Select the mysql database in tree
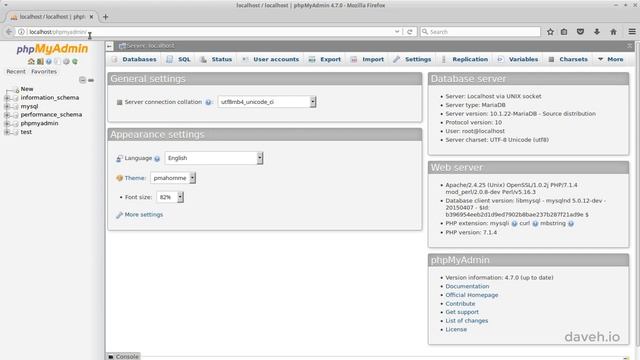Image resolution: width=640 pixels, height=360 pixels. [x=29, y=107]
